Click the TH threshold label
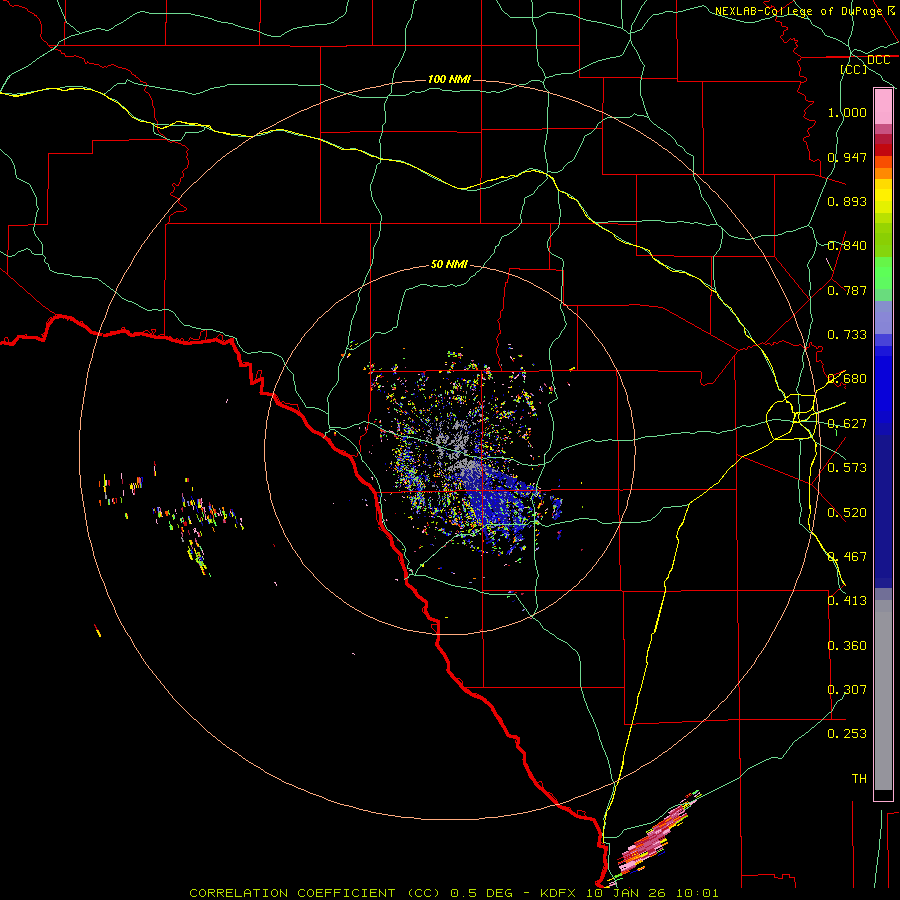The image size is (900, 900). [x=859, y=779]
